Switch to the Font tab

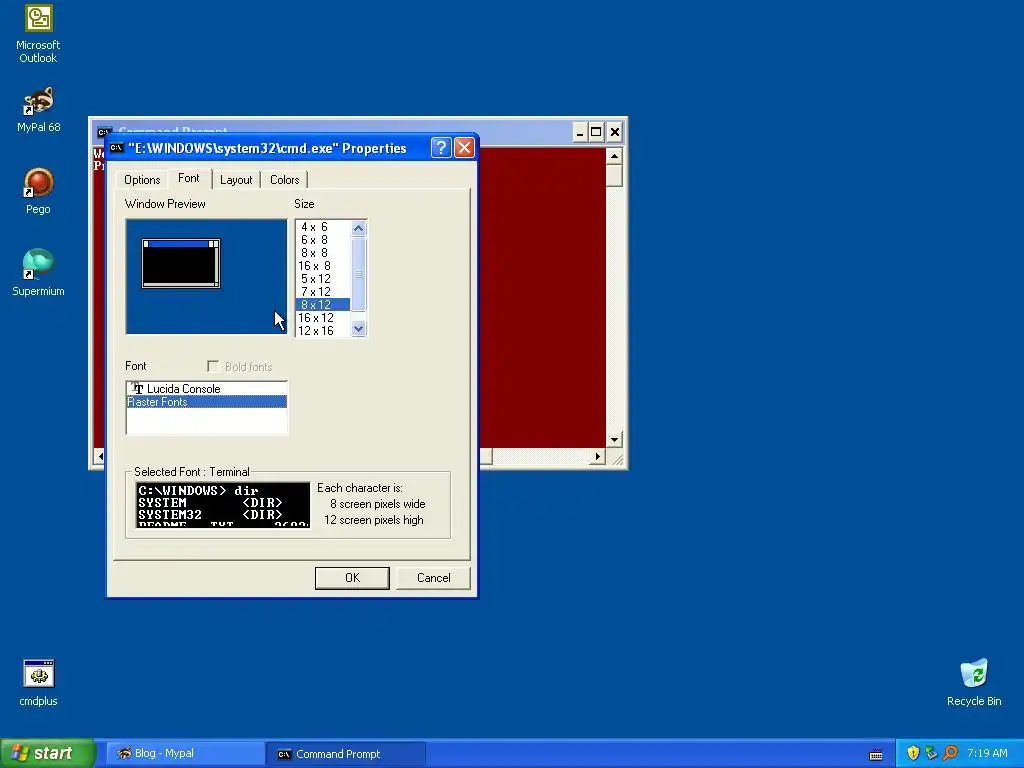pyautogui.click(x=189, y=178)
